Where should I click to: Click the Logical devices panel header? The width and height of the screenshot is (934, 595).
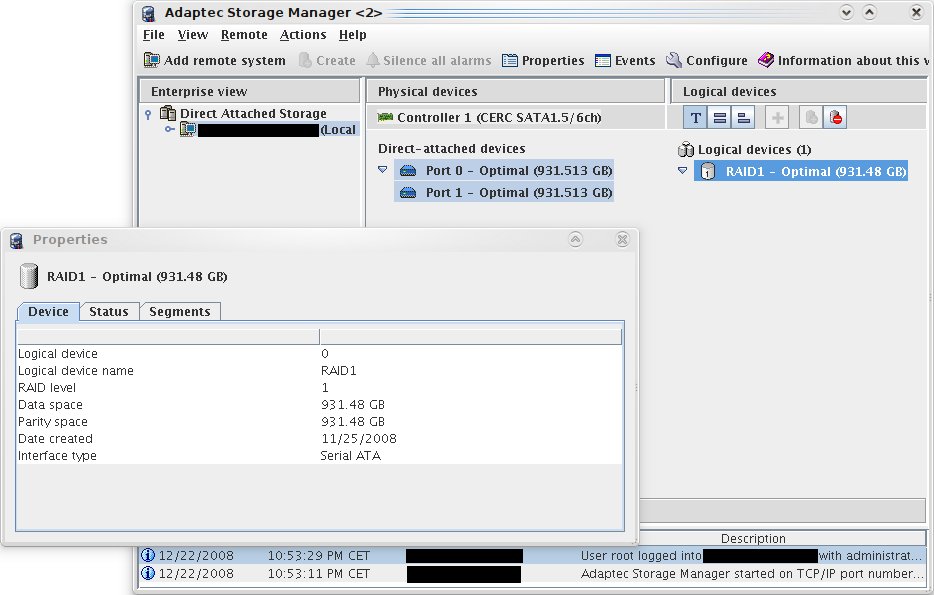click(799, 92)
